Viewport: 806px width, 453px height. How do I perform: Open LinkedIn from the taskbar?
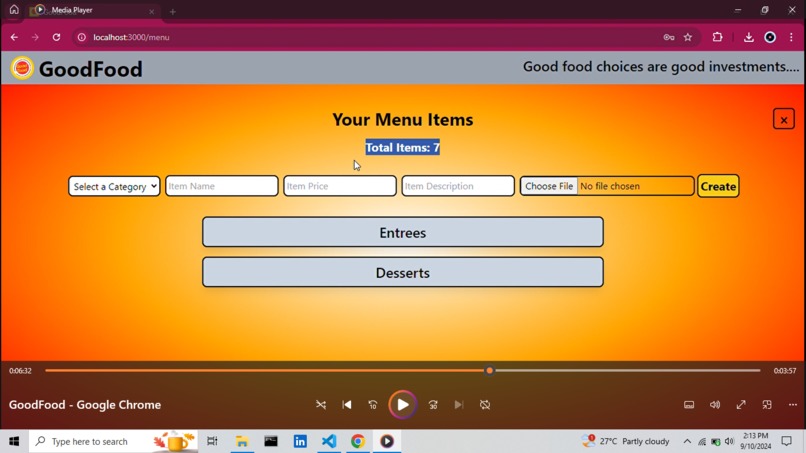point(300,441)
